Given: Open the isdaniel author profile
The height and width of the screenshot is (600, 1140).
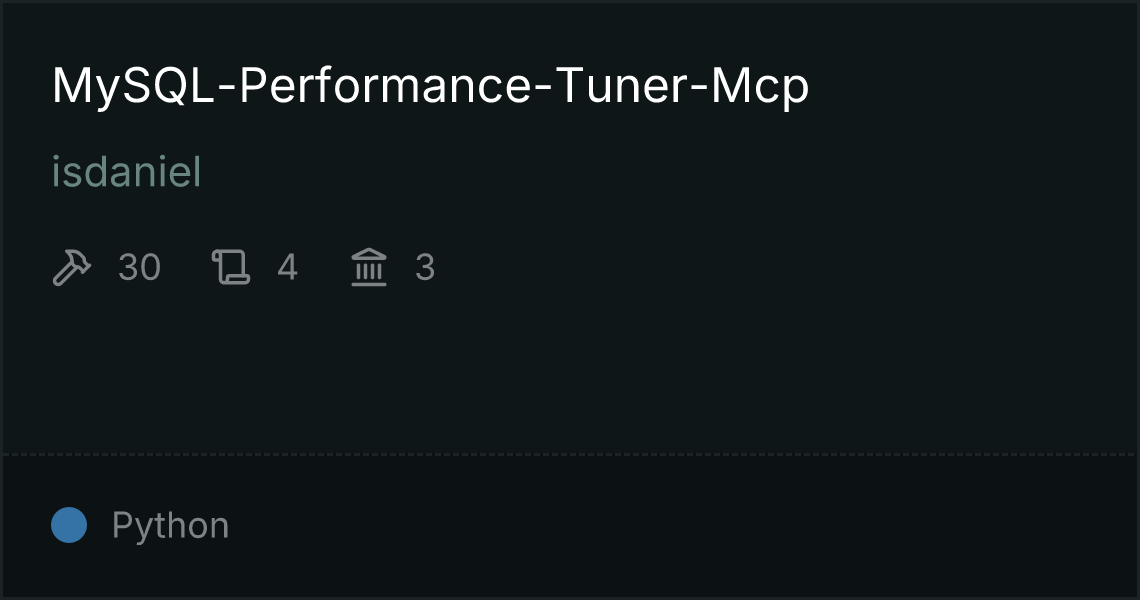Looking at the screenshot, I should click(126, 173).
